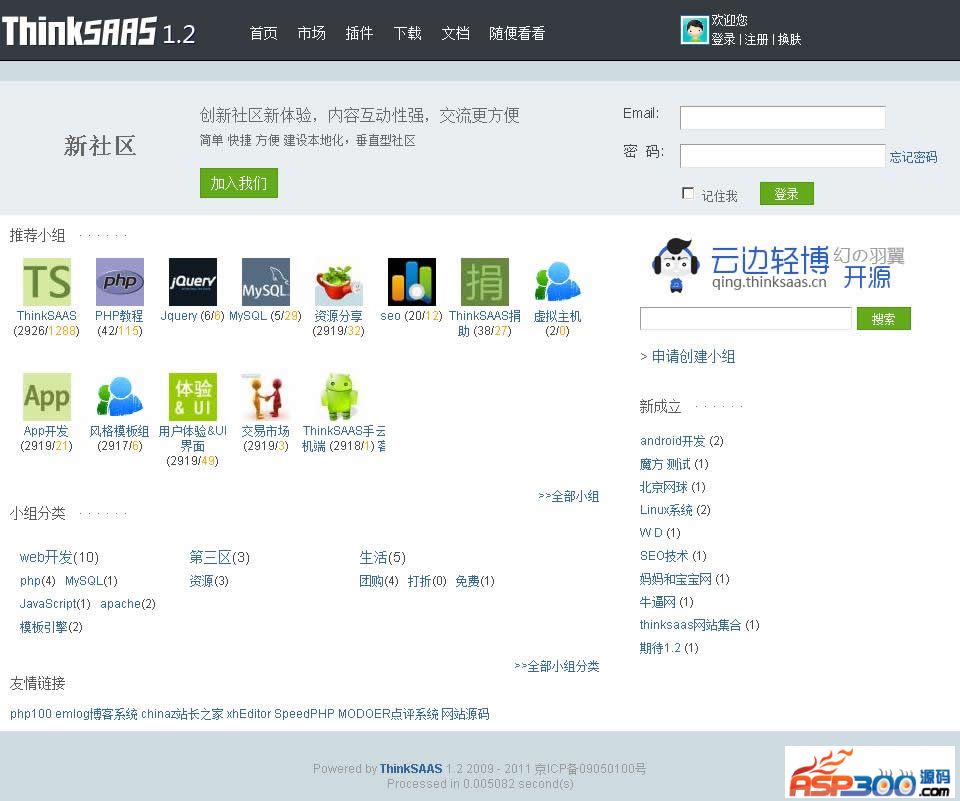Image resolution: width=960 pixels, height=801 pixels.
Task: Open android开发 (2) new group
Action: [x=681, y=441]
